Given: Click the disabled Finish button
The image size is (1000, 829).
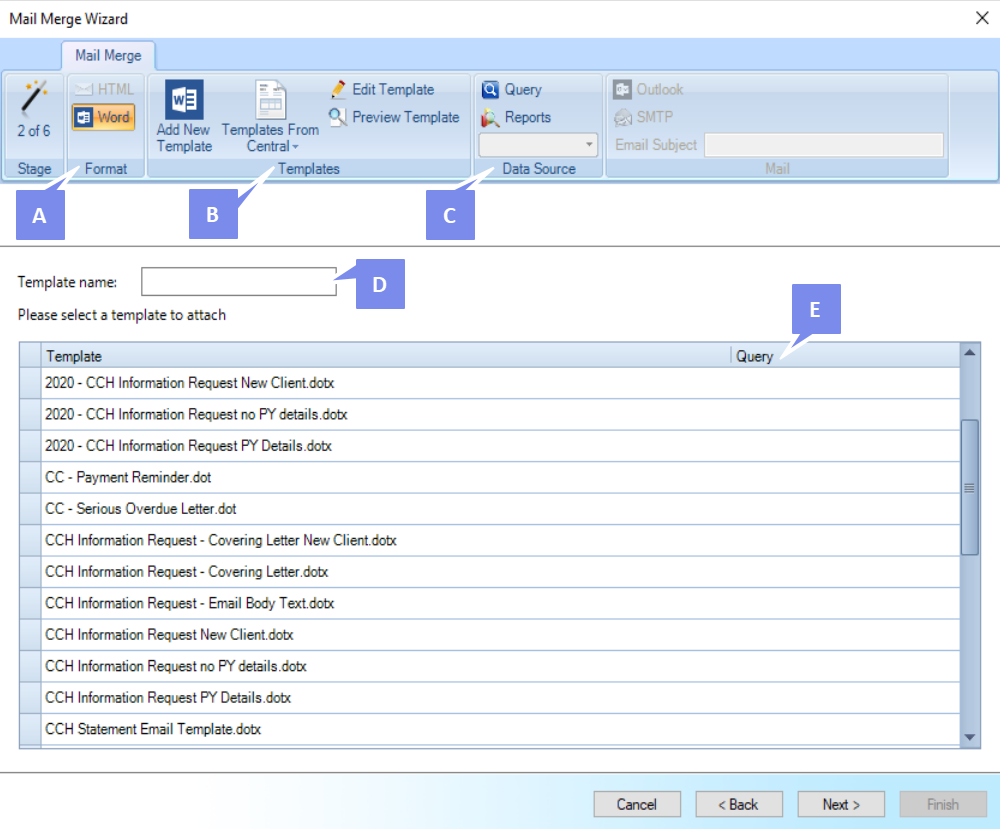Looking at the screenshot, I should coord(943,804).
